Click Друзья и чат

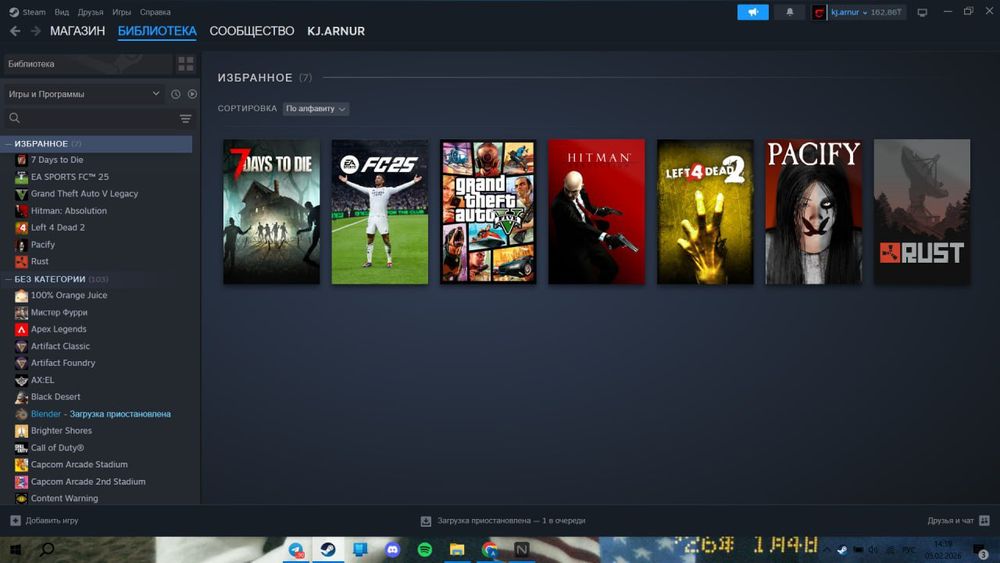coord(950,520)
